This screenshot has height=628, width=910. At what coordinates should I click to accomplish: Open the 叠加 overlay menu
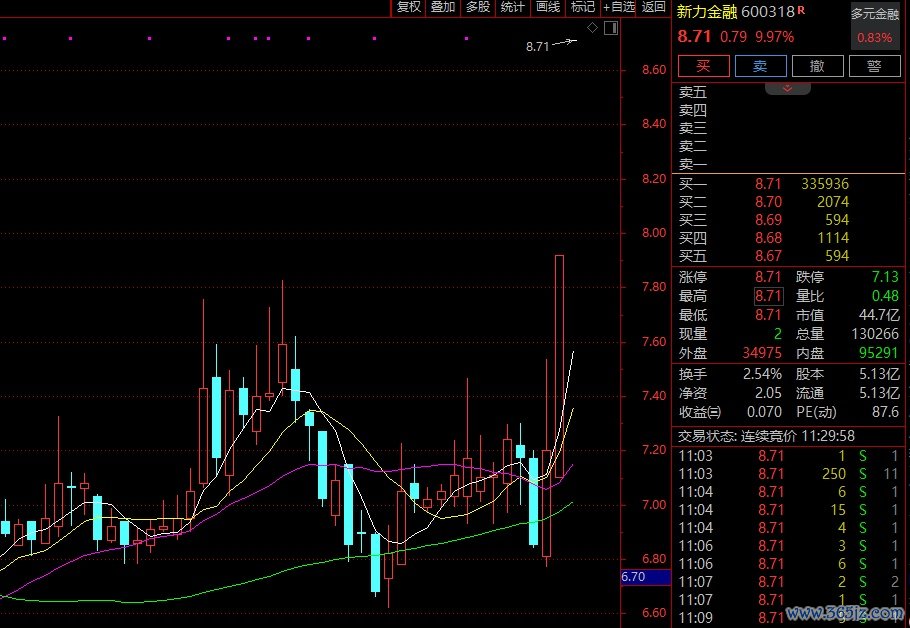click(x=442, y=7)
